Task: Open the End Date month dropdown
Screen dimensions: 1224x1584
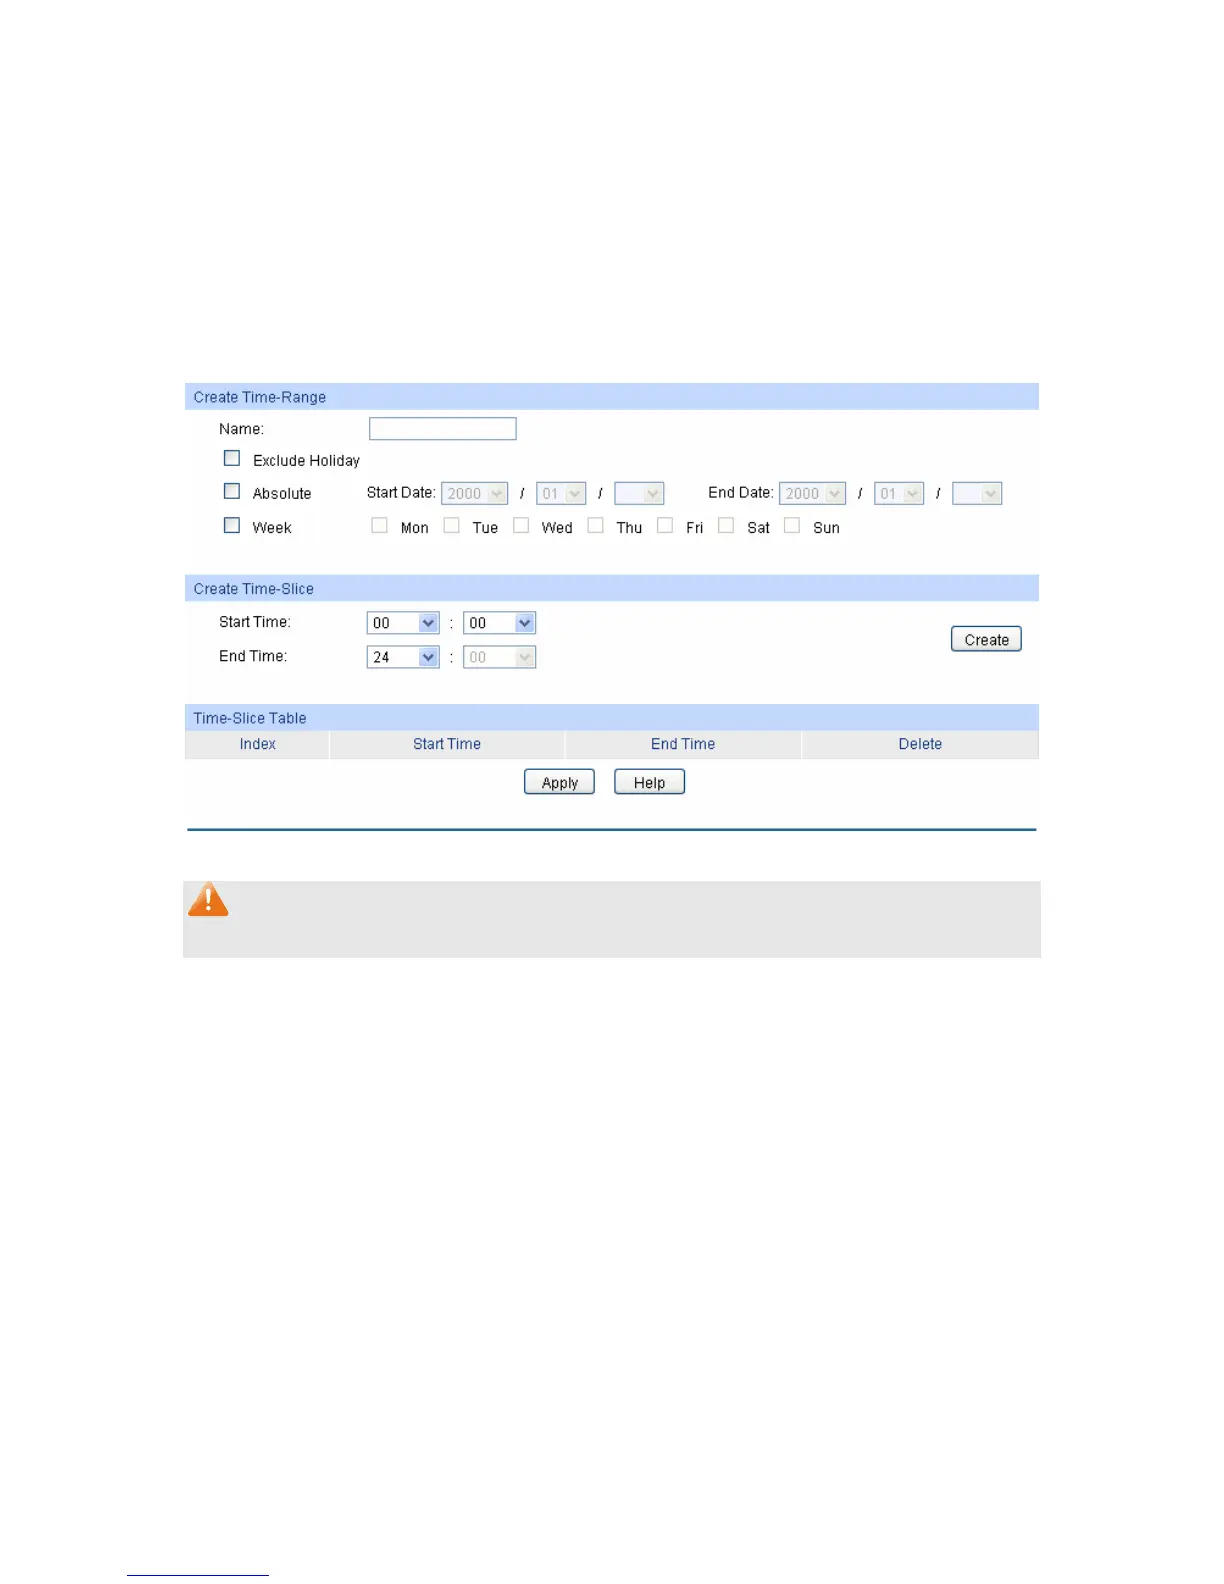Action: click(x=899, y=493)
